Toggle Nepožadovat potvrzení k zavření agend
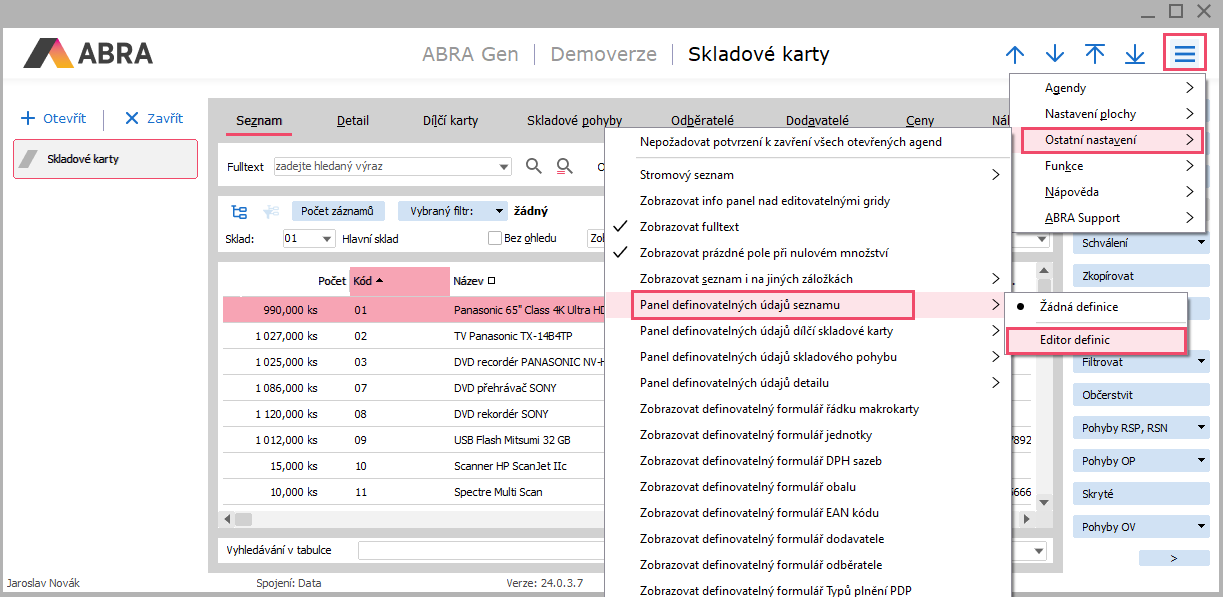The height and width of the screenshot is (597, 1223). (x=807, y=142)
